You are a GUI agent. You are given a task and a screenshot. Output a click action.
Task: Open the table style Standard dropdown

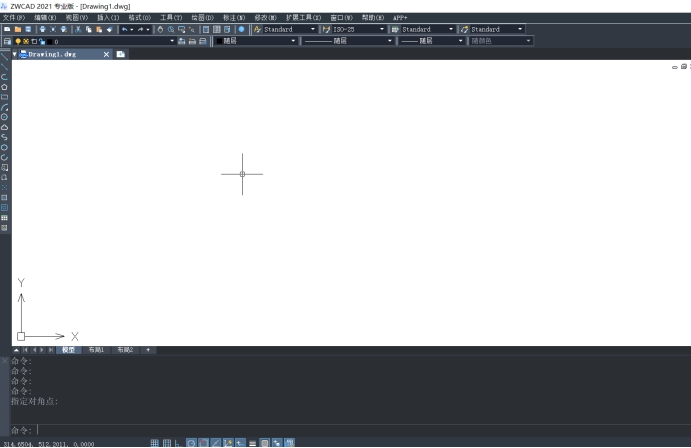click(451, 30)
